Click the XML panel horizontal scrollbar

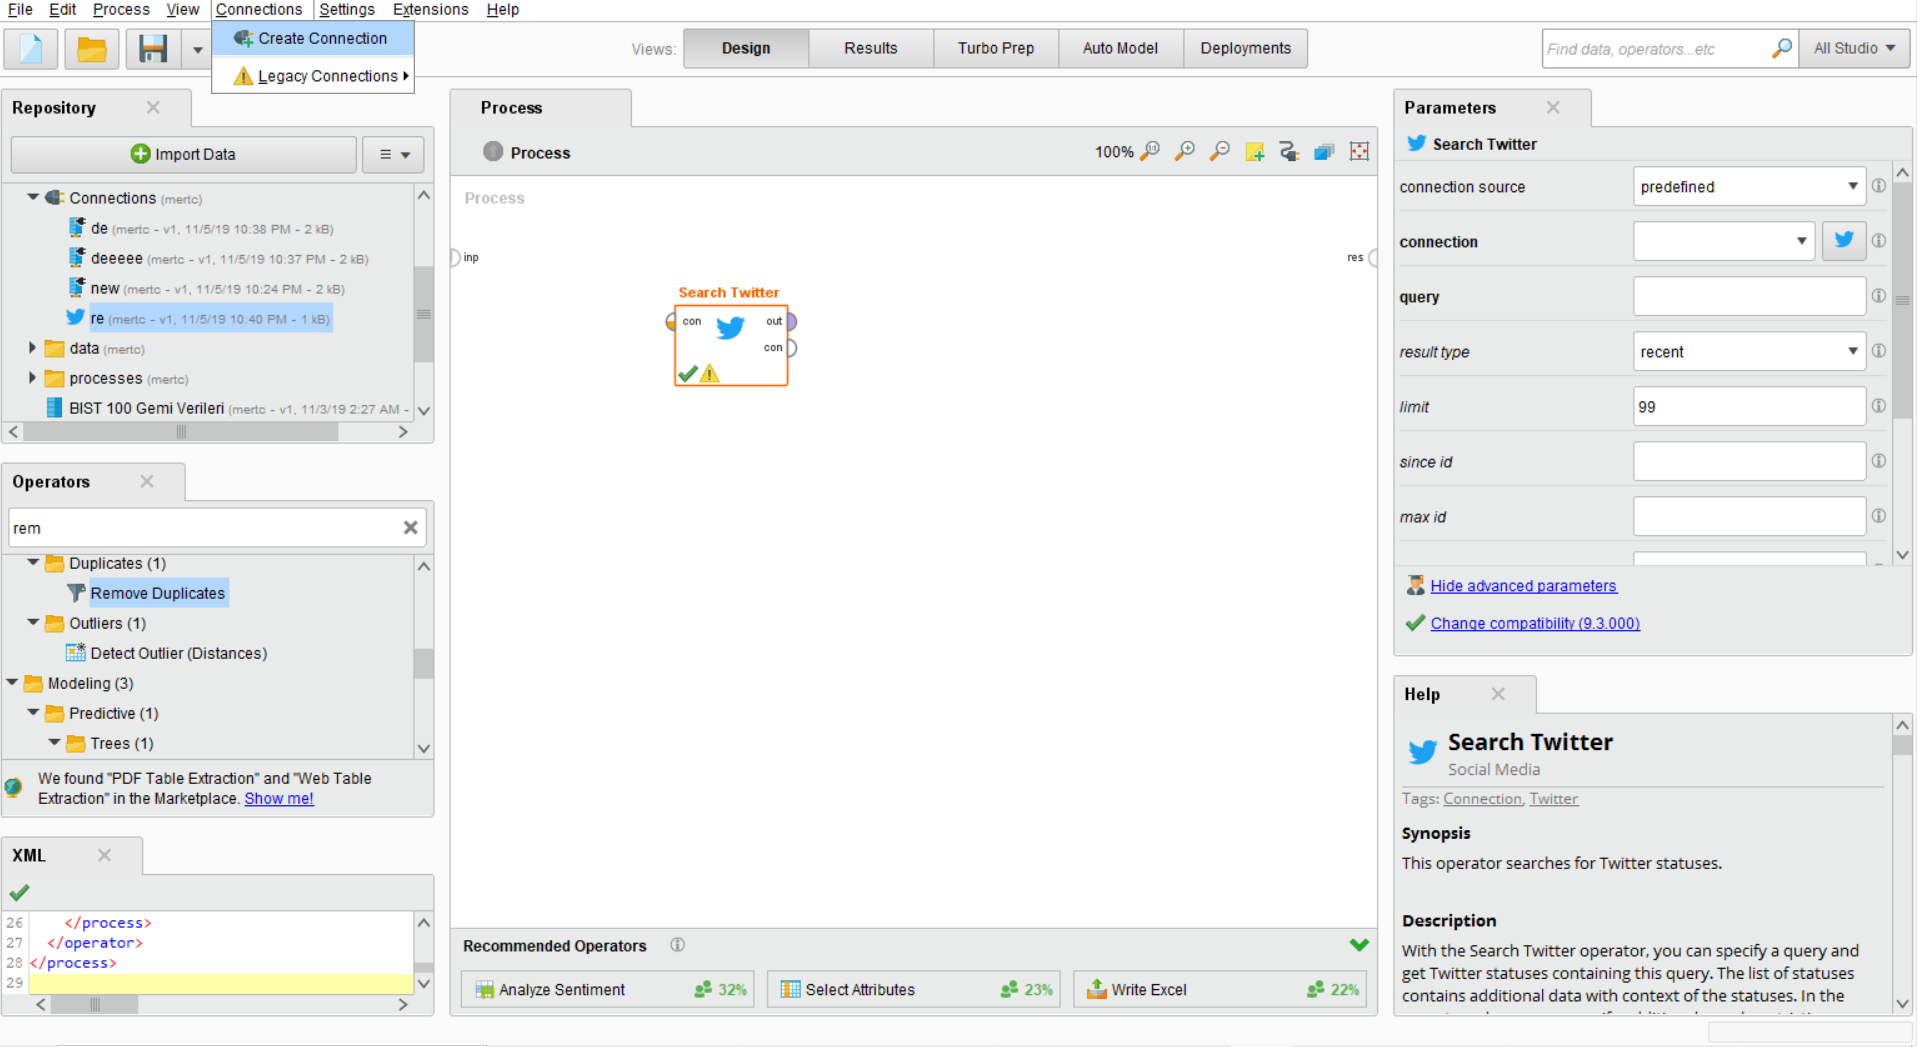(x=94, y=1004)
